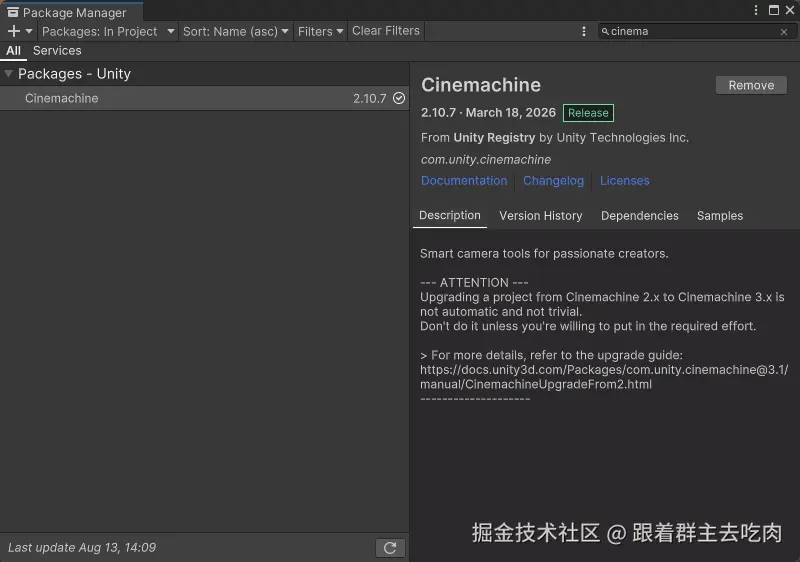The height and width of the screenshot is (562, 800).
Task: Click the installed checkmark icon beside 2.10.7
Action: point(399,98)
